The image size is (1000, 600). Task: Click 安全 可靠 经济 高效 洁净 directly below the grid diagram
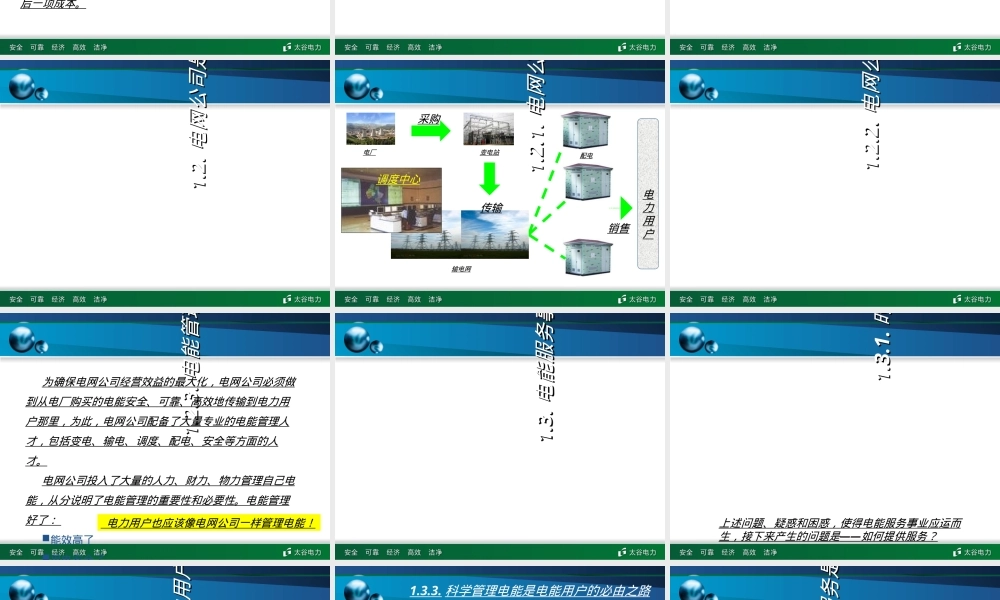(x=393, y=299)
